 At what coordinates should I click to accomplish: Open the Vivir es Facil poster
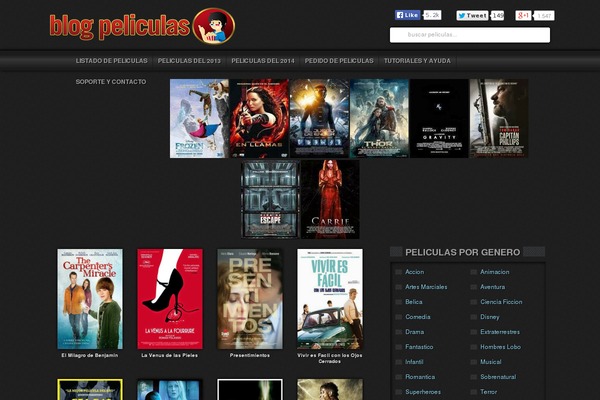tap(330, 299)
